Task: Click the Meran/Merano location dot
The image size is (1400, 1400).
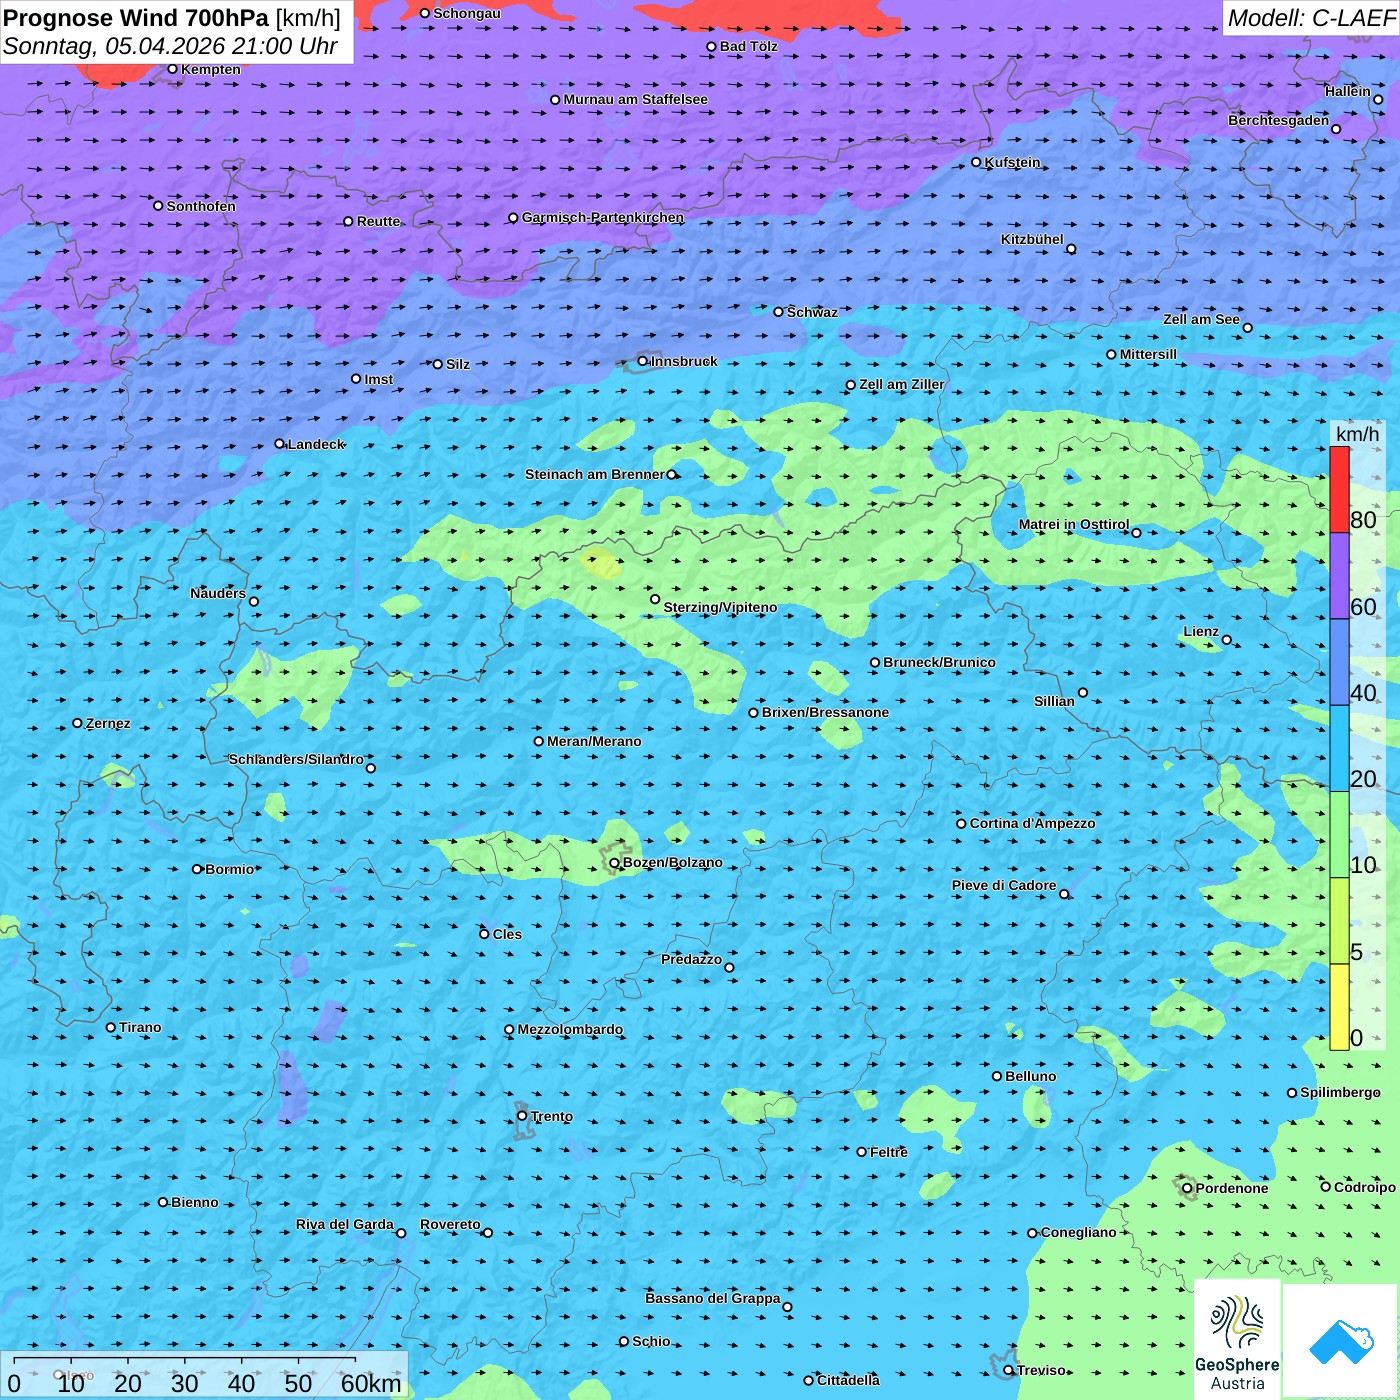Action: (x=539, y=741)
